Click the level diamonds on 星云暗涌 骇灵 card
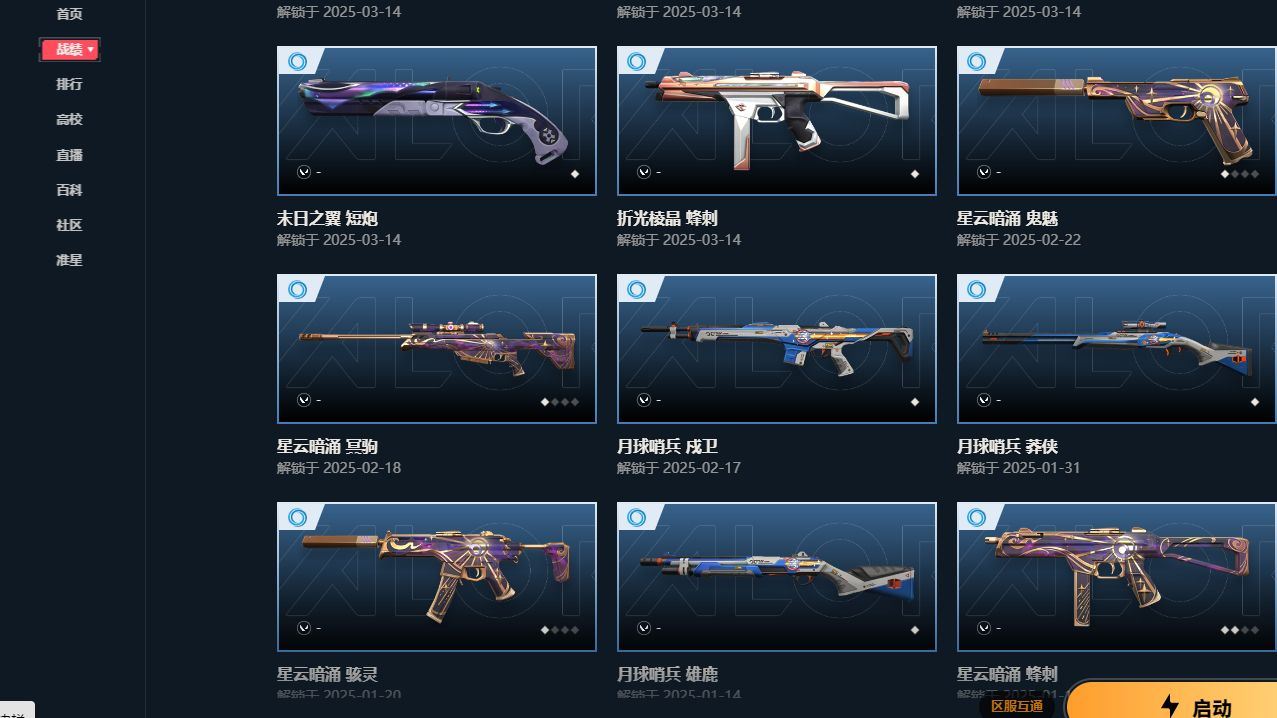Viewport: 1277px width, 718px height. (x=560, y=630)
